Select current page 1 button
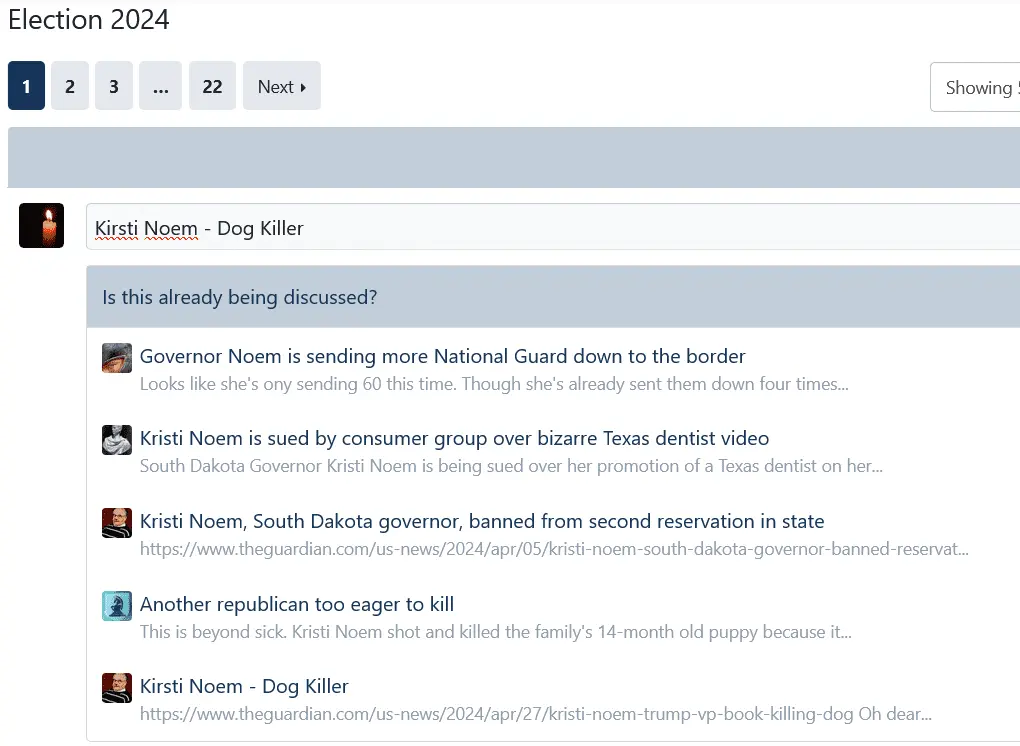Viewport: 1020px width, 746px height. pyautogui.click(x=26, y=86)
